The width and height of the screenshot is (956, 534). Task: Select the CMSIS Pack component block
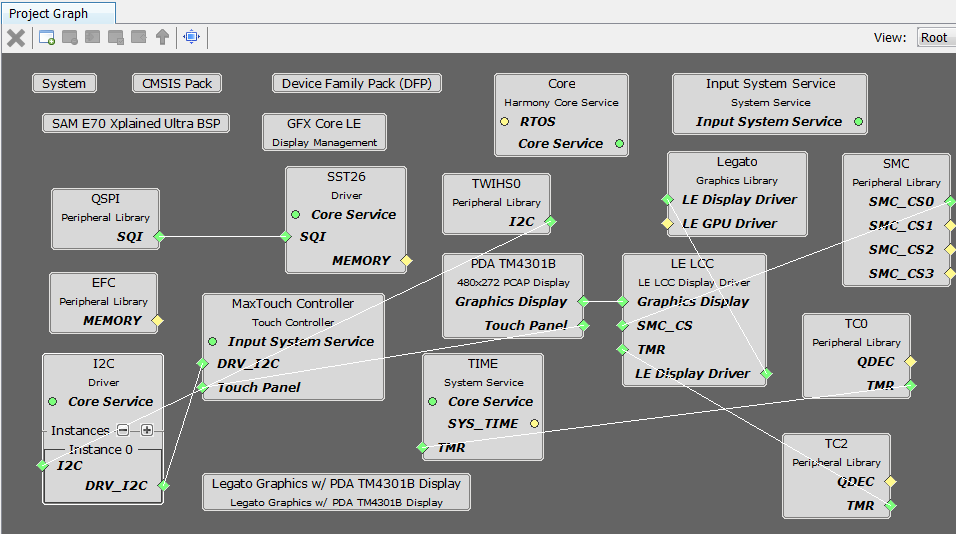pos(177,84)
